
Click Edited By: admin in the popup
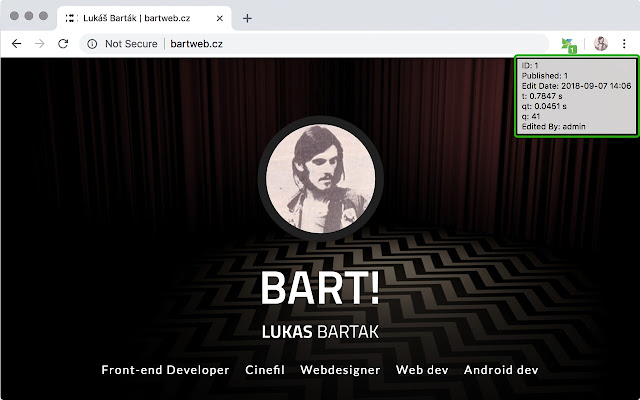[553, 126]
